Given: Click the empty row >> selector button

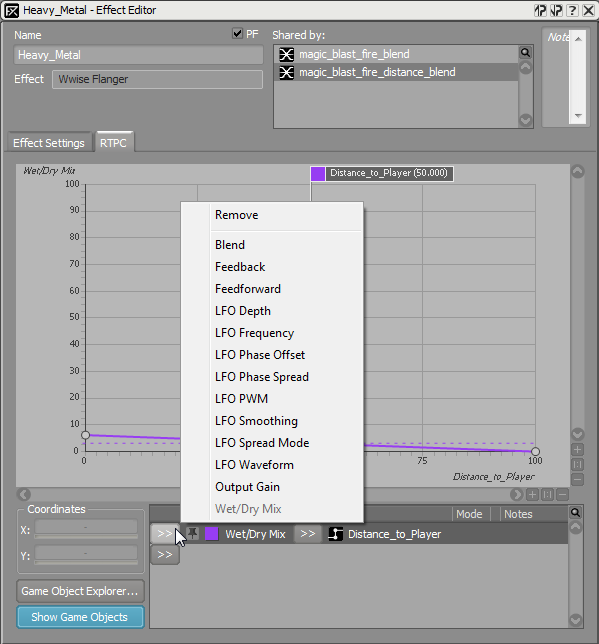Looking at the screenshot, I should 165,555.
